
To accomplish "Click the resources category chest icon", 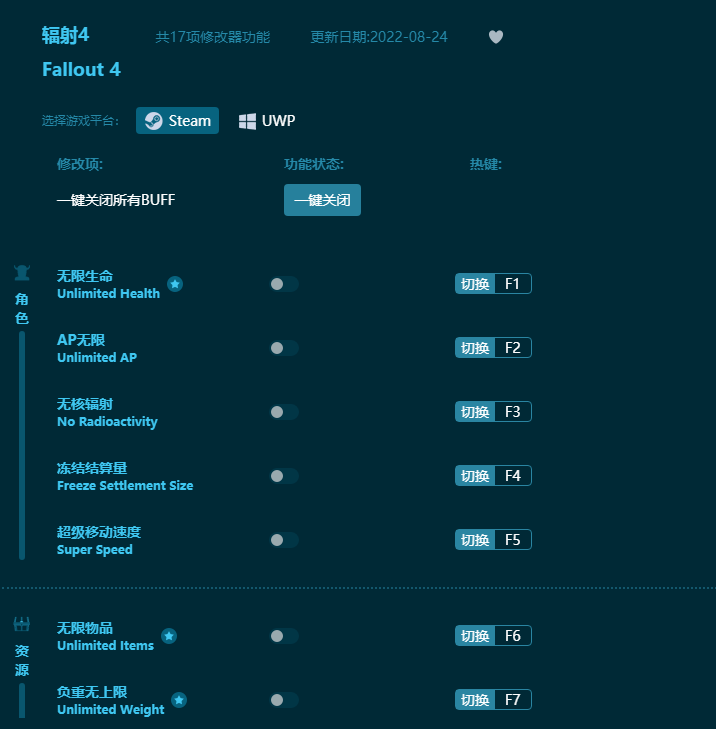I will [22, 624].
